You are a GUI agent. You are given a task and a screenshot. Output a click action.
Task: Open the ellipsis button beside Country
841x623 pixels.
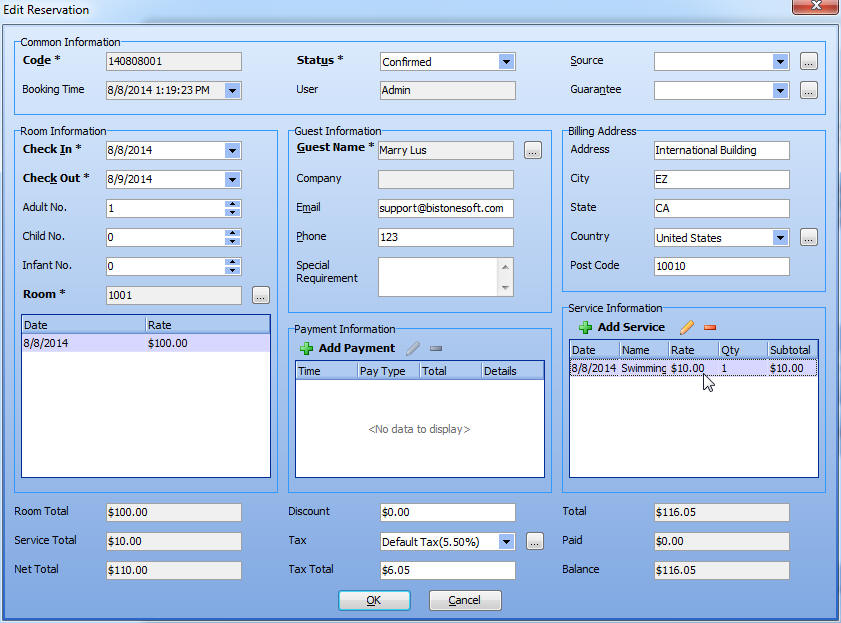coord(808,238)
